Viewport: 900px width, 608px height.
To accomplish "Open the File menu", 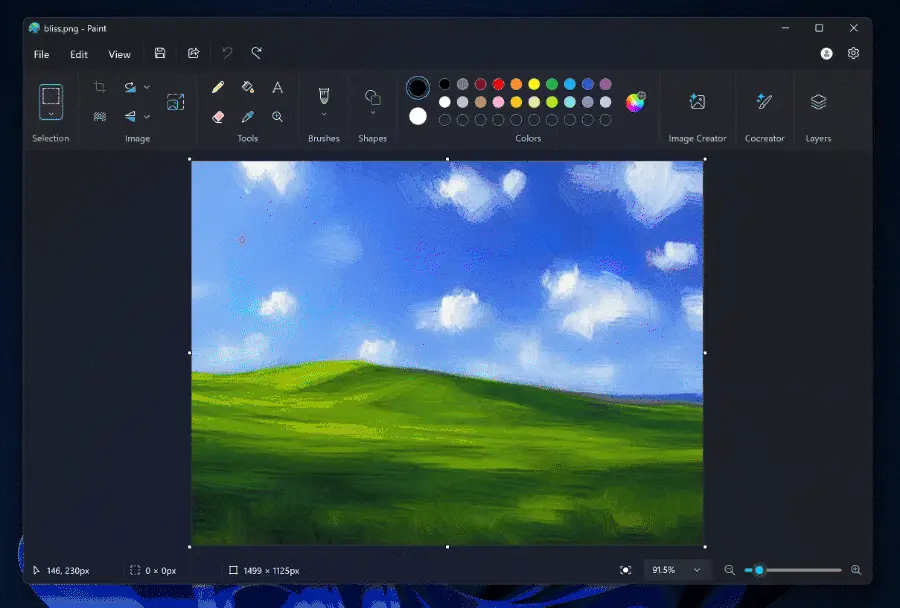I will coord(40,54).
